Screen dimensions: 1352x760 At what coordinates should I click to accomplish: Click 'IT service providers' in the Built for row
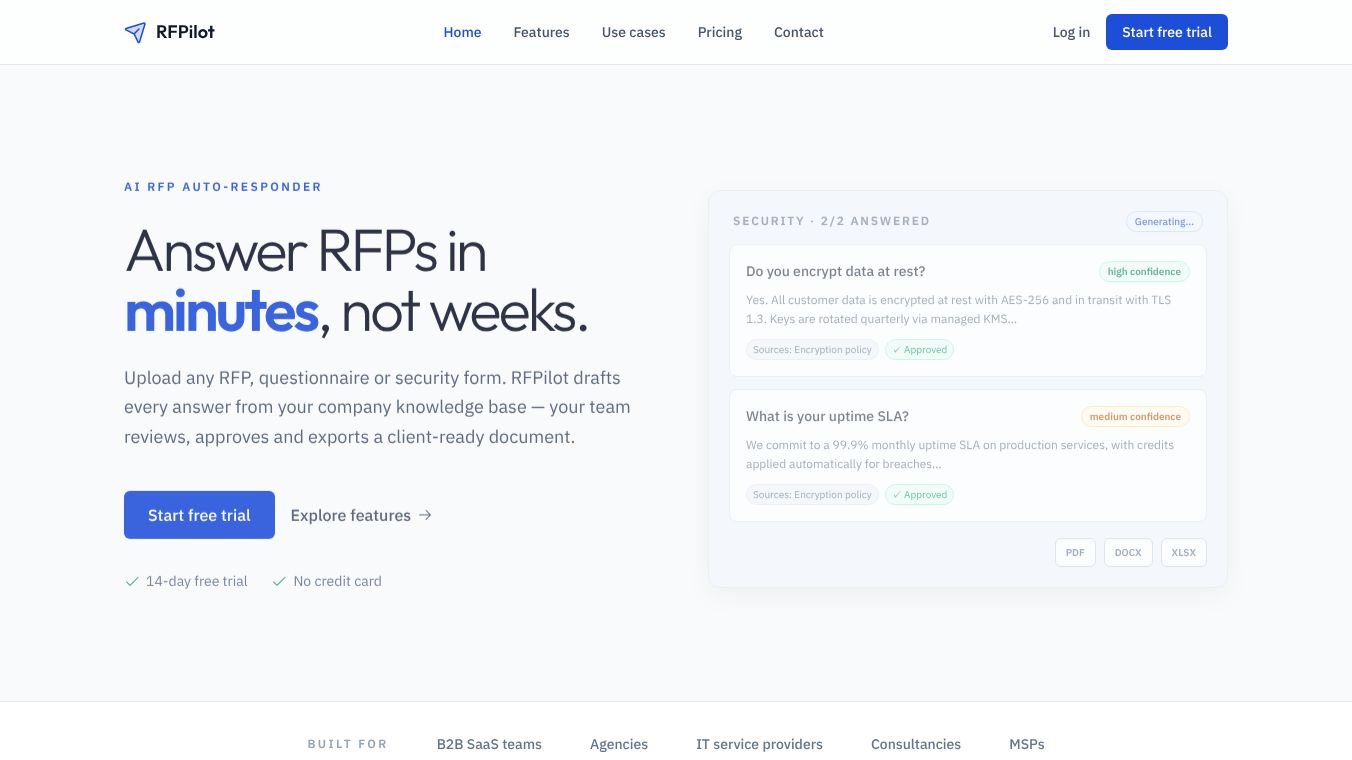759,744
